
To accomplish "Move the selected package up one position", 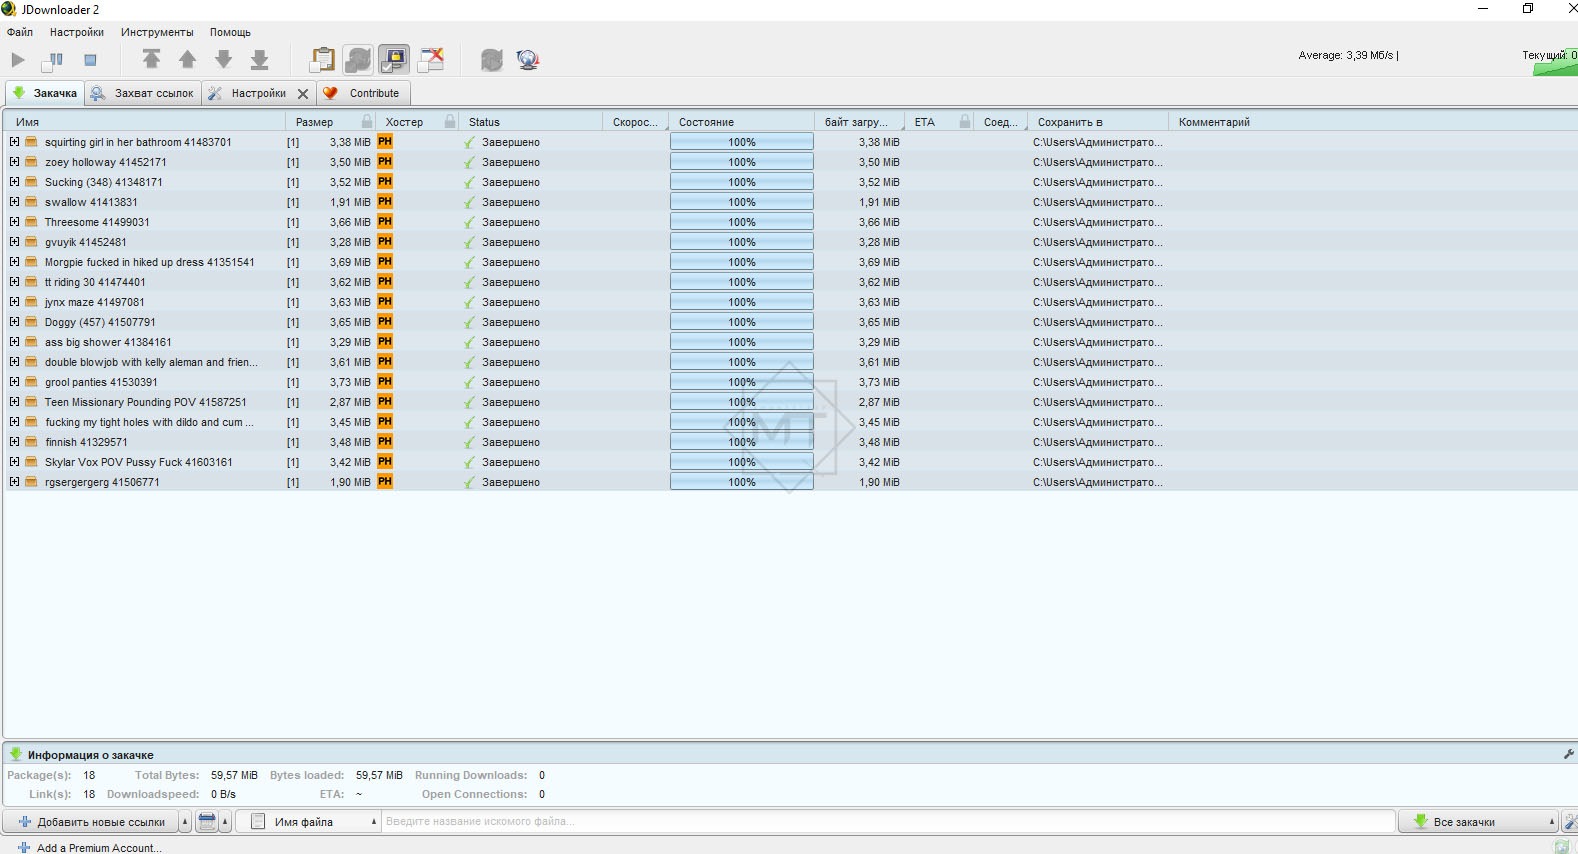I will point(187,60).
